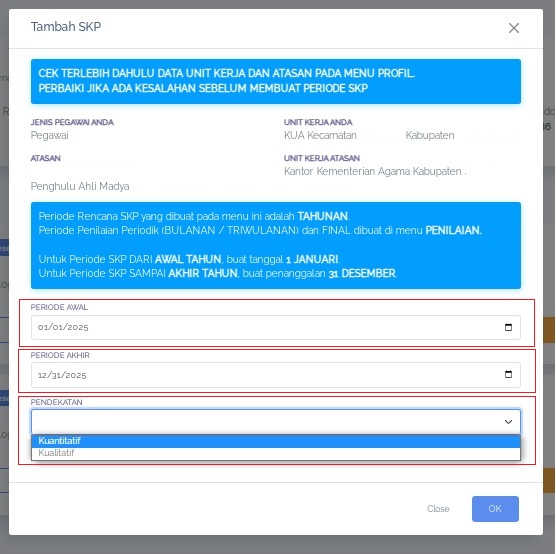Click the Penghulu Ahli Madya text
Viewport: 556px width, 554px height.
80,186
